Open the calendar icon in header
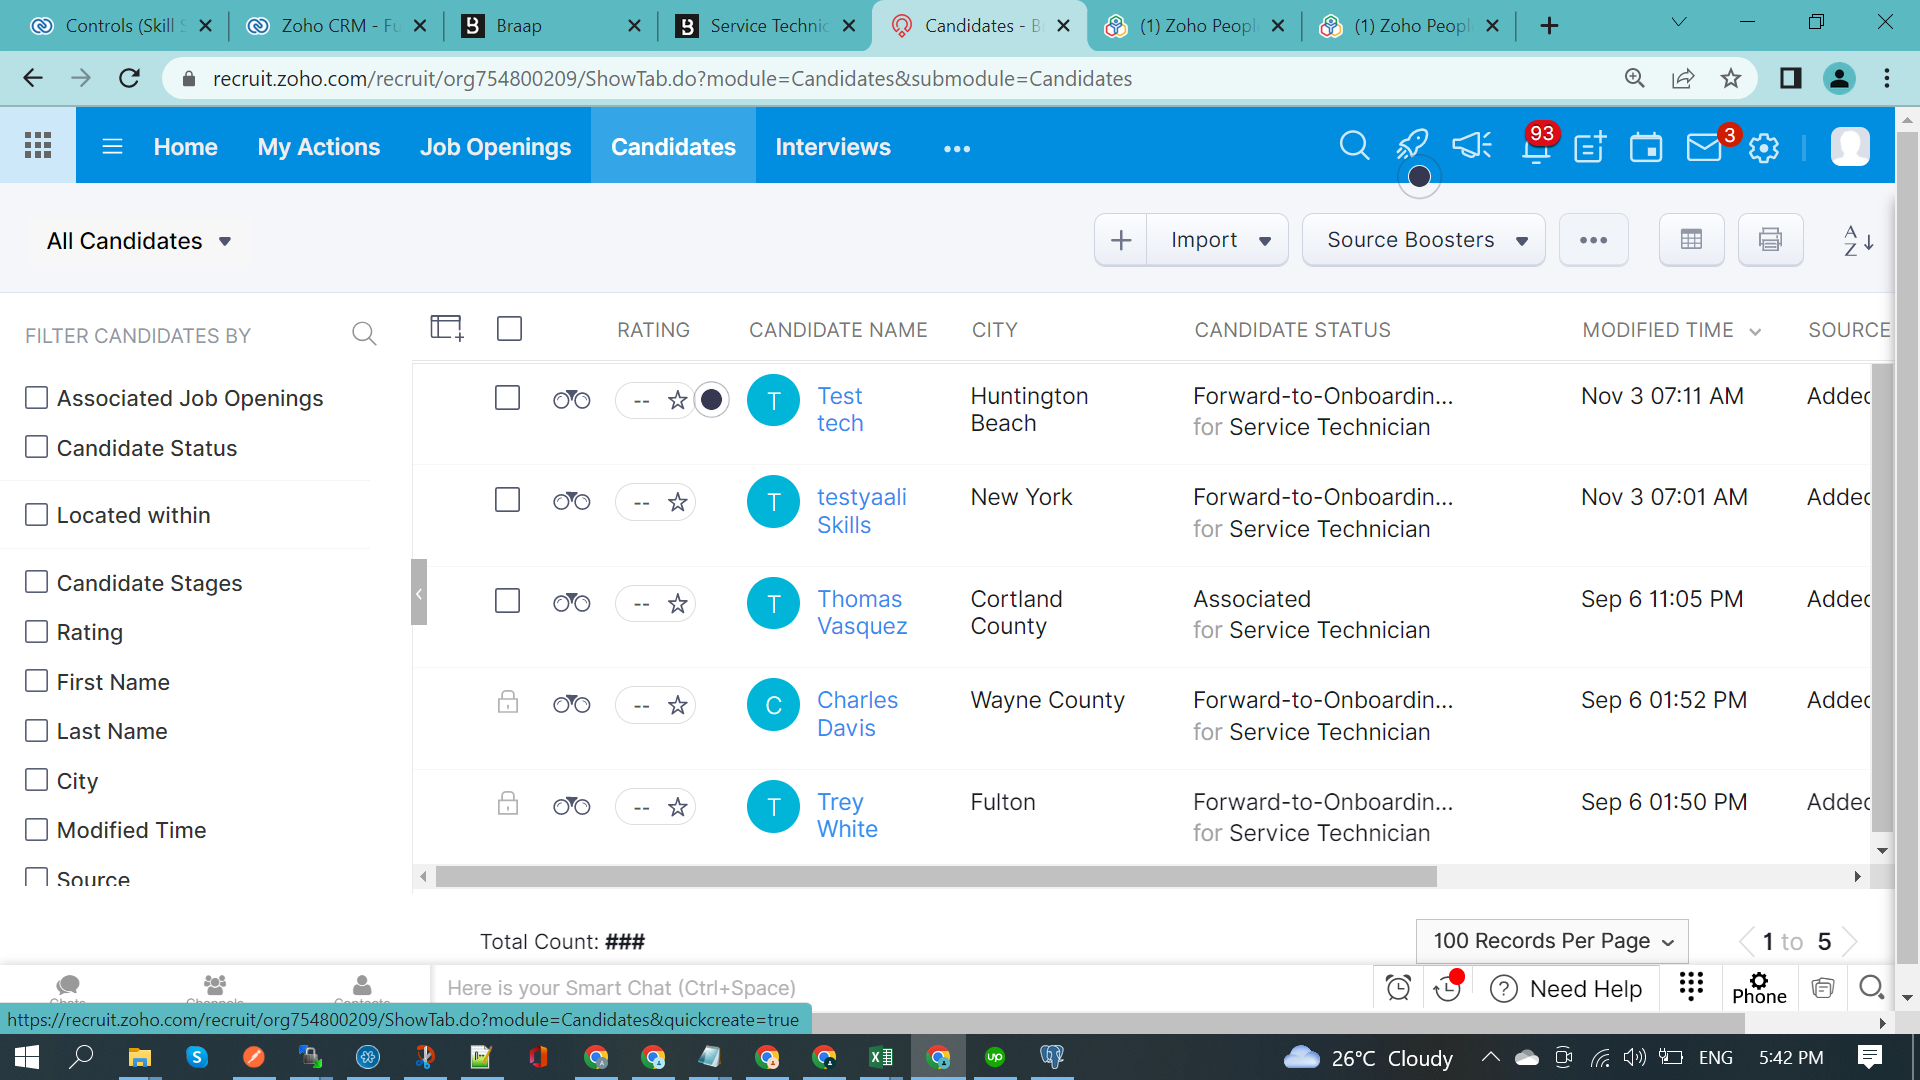 tap(1646, 148)
